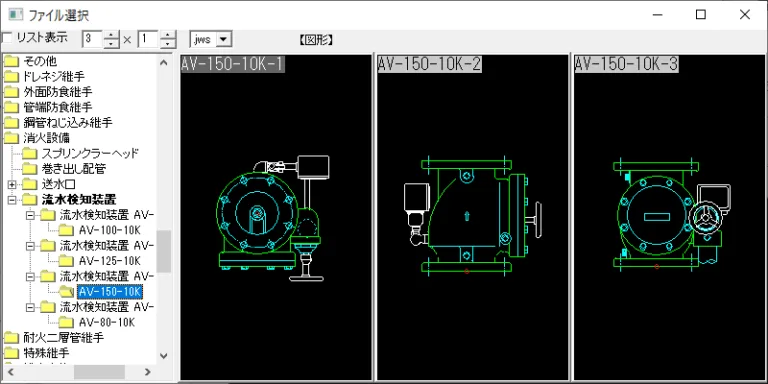Open the jws file type dropdown
The image size is (768, 384).
coord(223,39)
